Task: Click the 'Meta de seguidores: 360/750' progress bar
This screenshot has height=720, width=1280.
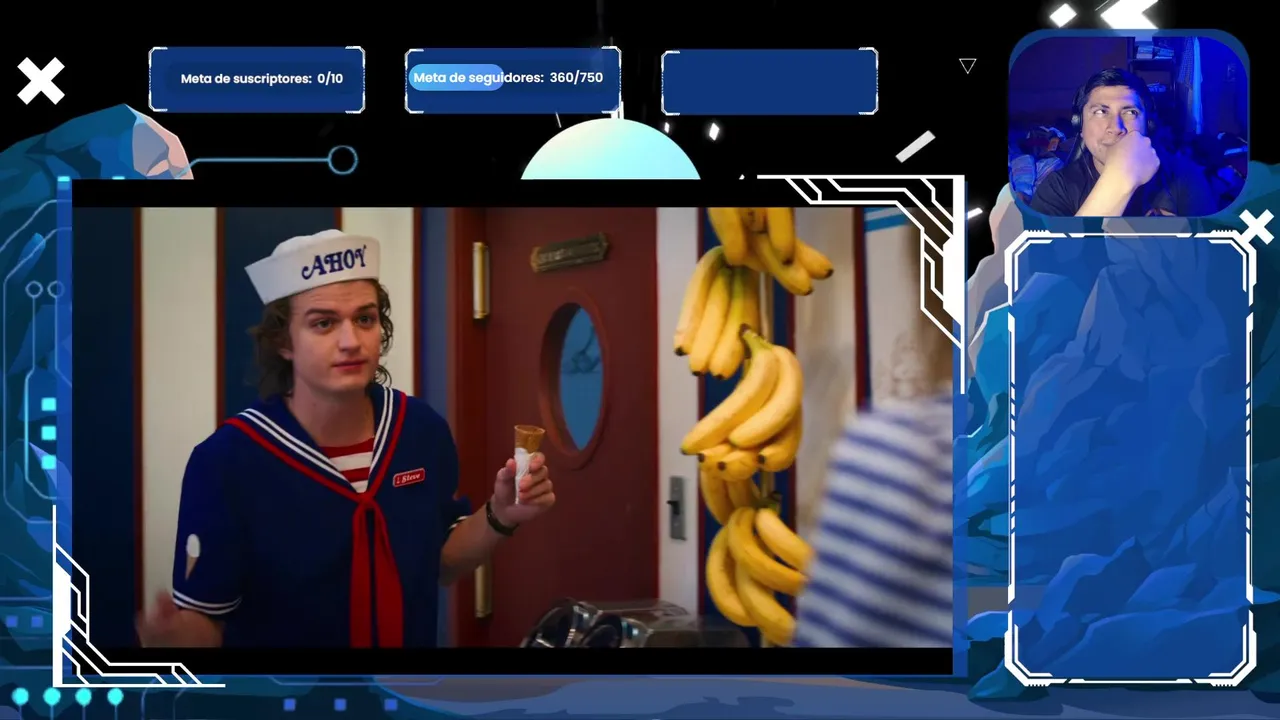Action: [513, 78]
